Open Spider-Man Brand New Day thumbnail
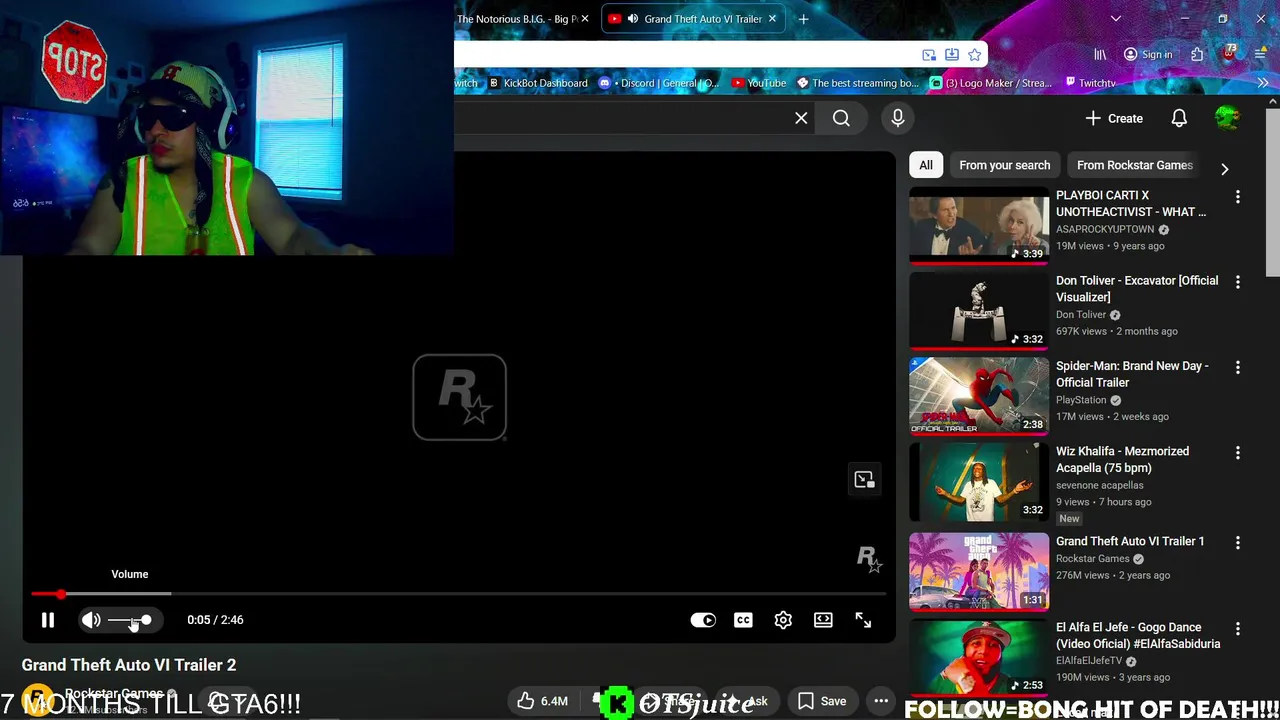 [979, 396]
